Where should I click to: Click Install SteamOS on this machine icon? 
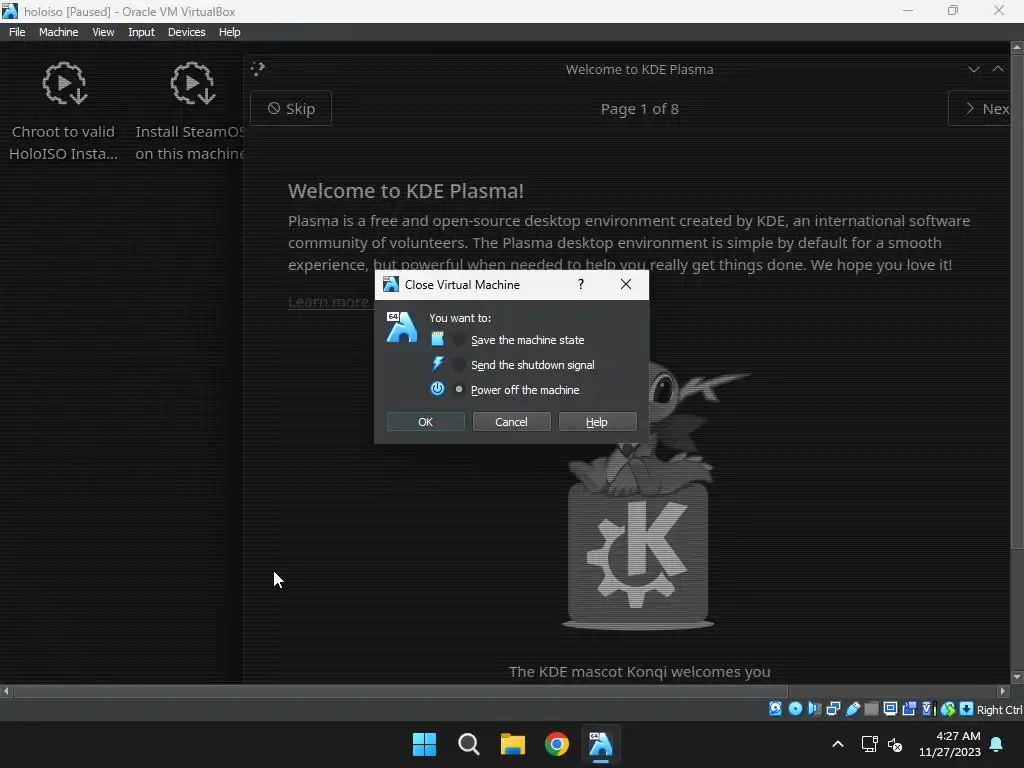[188, 111]
